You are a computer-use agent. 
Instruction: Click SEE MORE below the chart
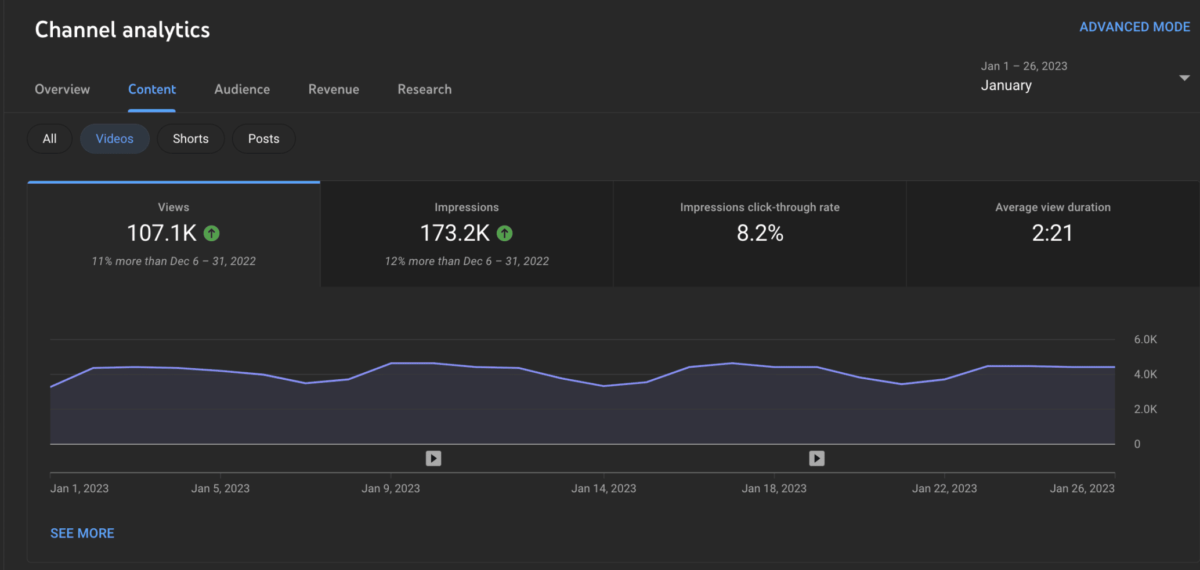(x=82, y=533)
